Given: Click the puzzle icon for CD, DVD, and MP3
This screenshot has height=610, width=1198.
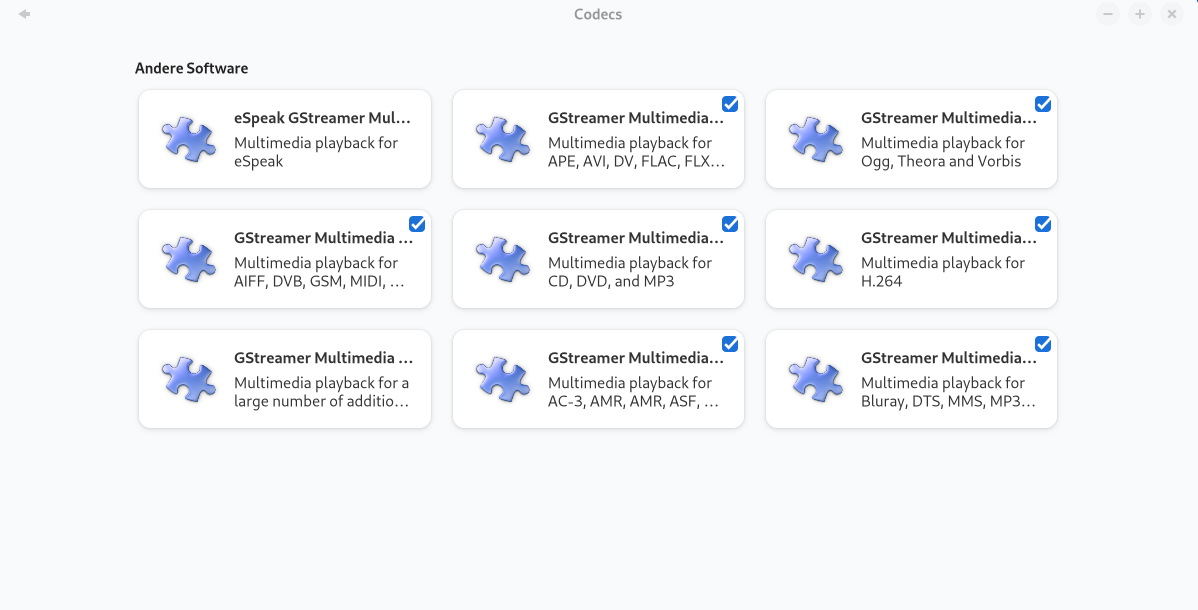Looking at the screenshot, I should click(503, 259).
